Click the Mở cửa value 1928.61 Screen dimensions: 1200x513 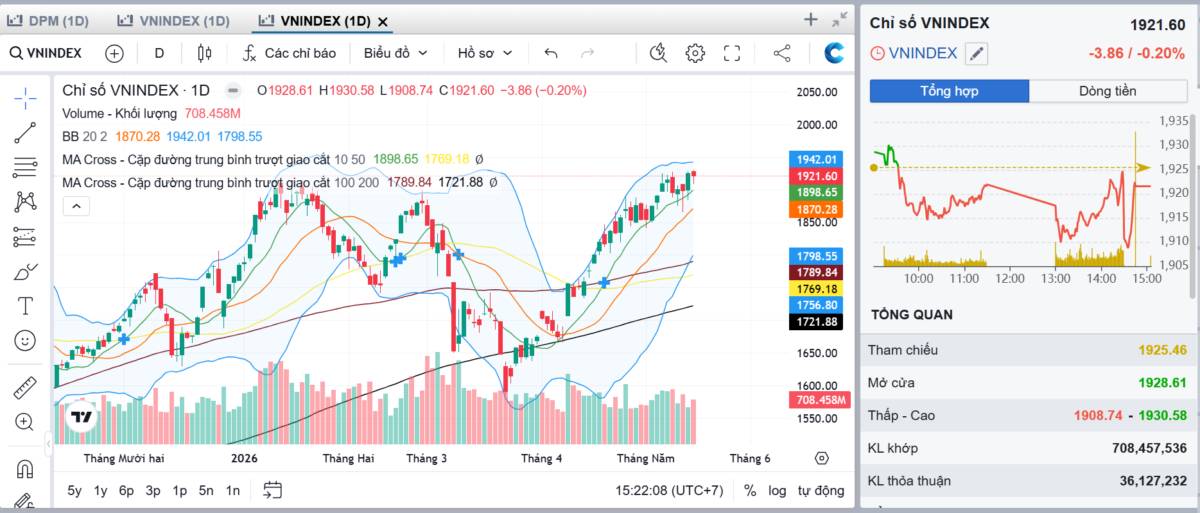pyautogui.click(x=1162, y=382)
